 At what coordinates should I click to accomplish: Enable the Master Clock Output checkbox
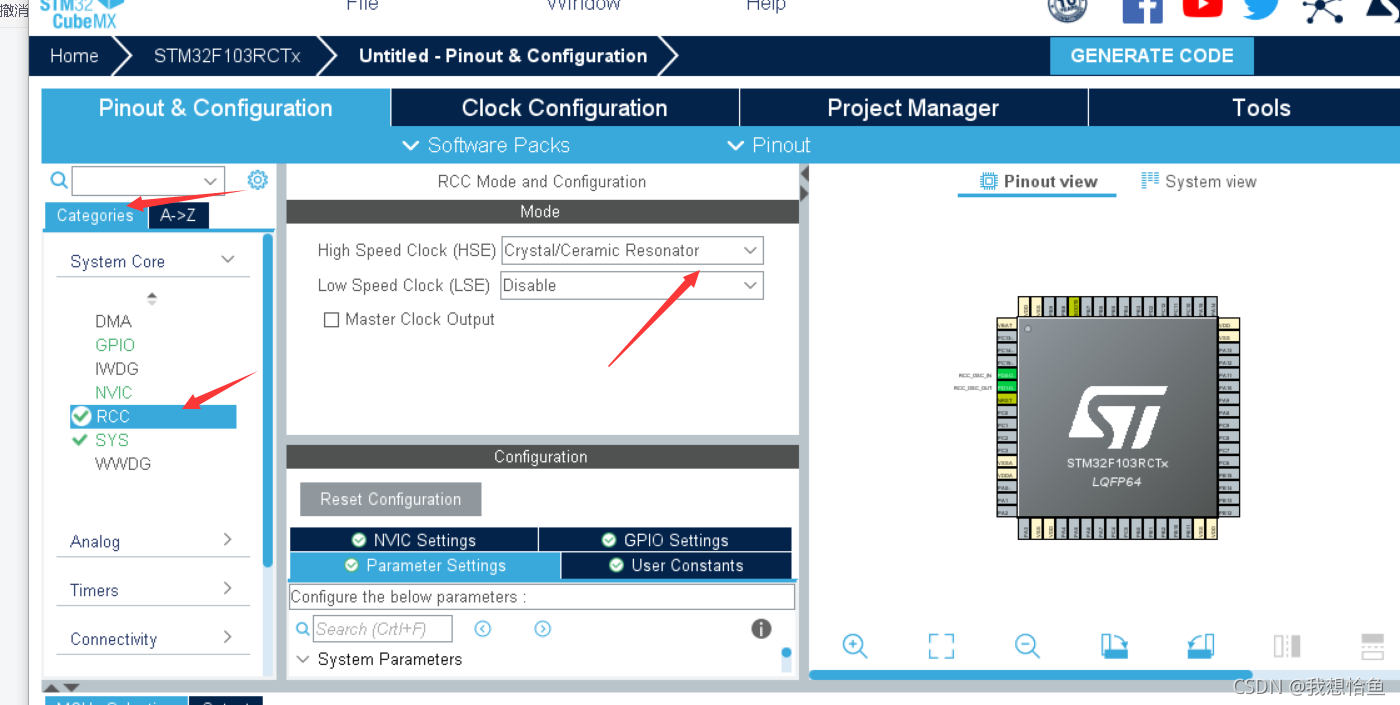[x=331, y=320]
